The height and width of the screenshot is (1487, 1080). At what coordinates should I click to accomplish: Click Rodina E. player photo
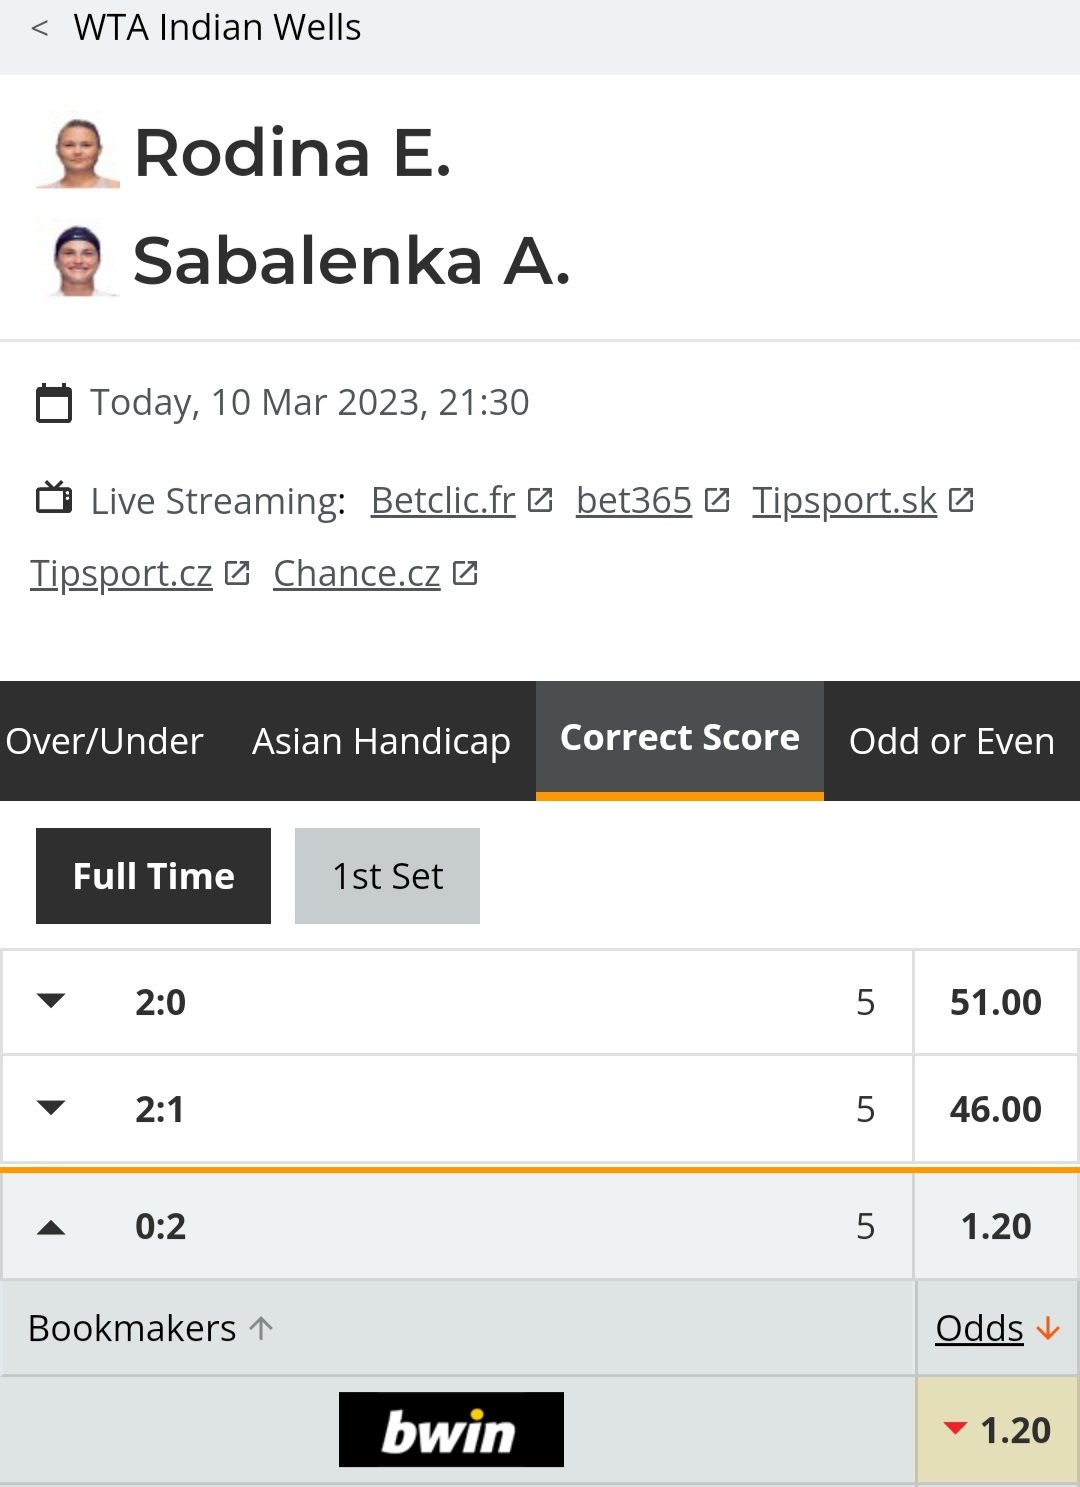pyautogui.click(x=78, y=153)
